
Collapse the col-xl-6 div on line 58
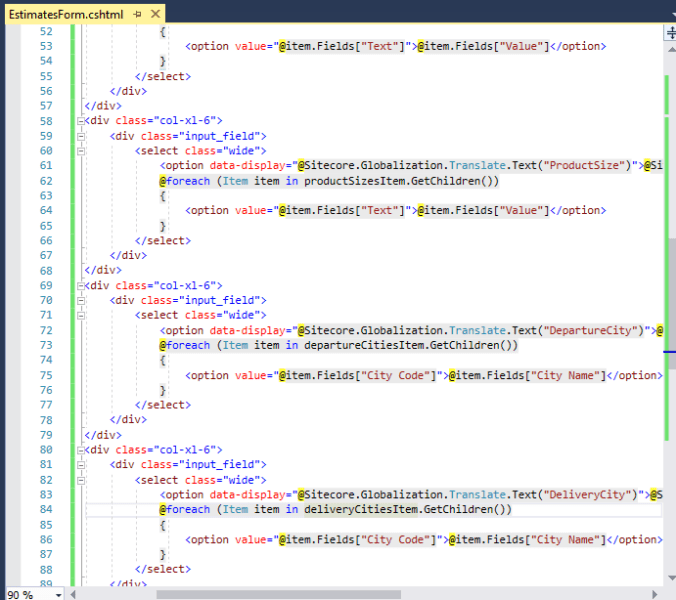[x=81, y=120]
